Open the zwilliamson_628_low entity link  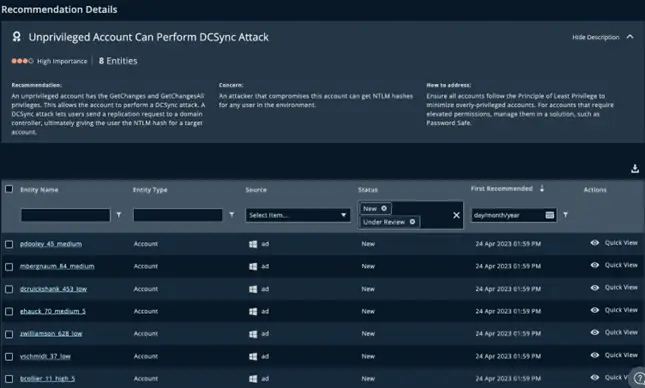pyautogui.click(x=51, y=334)
